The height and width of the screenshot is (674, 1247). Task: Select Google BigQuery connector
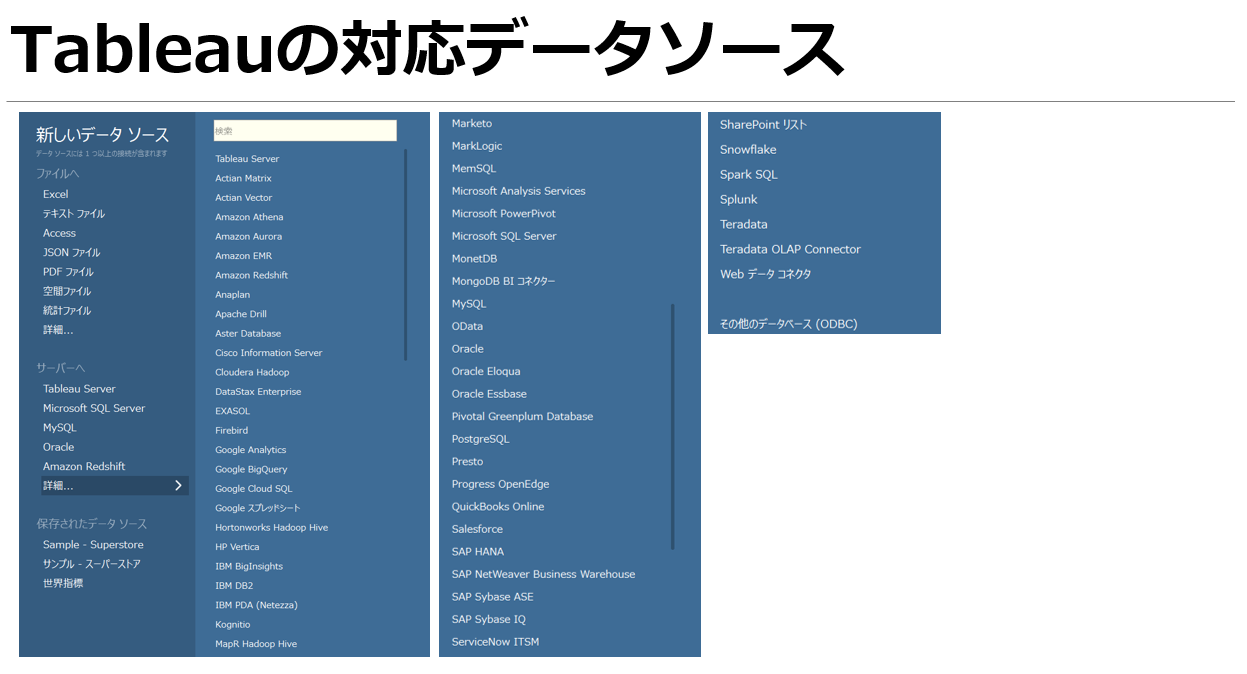coord(251,469)
